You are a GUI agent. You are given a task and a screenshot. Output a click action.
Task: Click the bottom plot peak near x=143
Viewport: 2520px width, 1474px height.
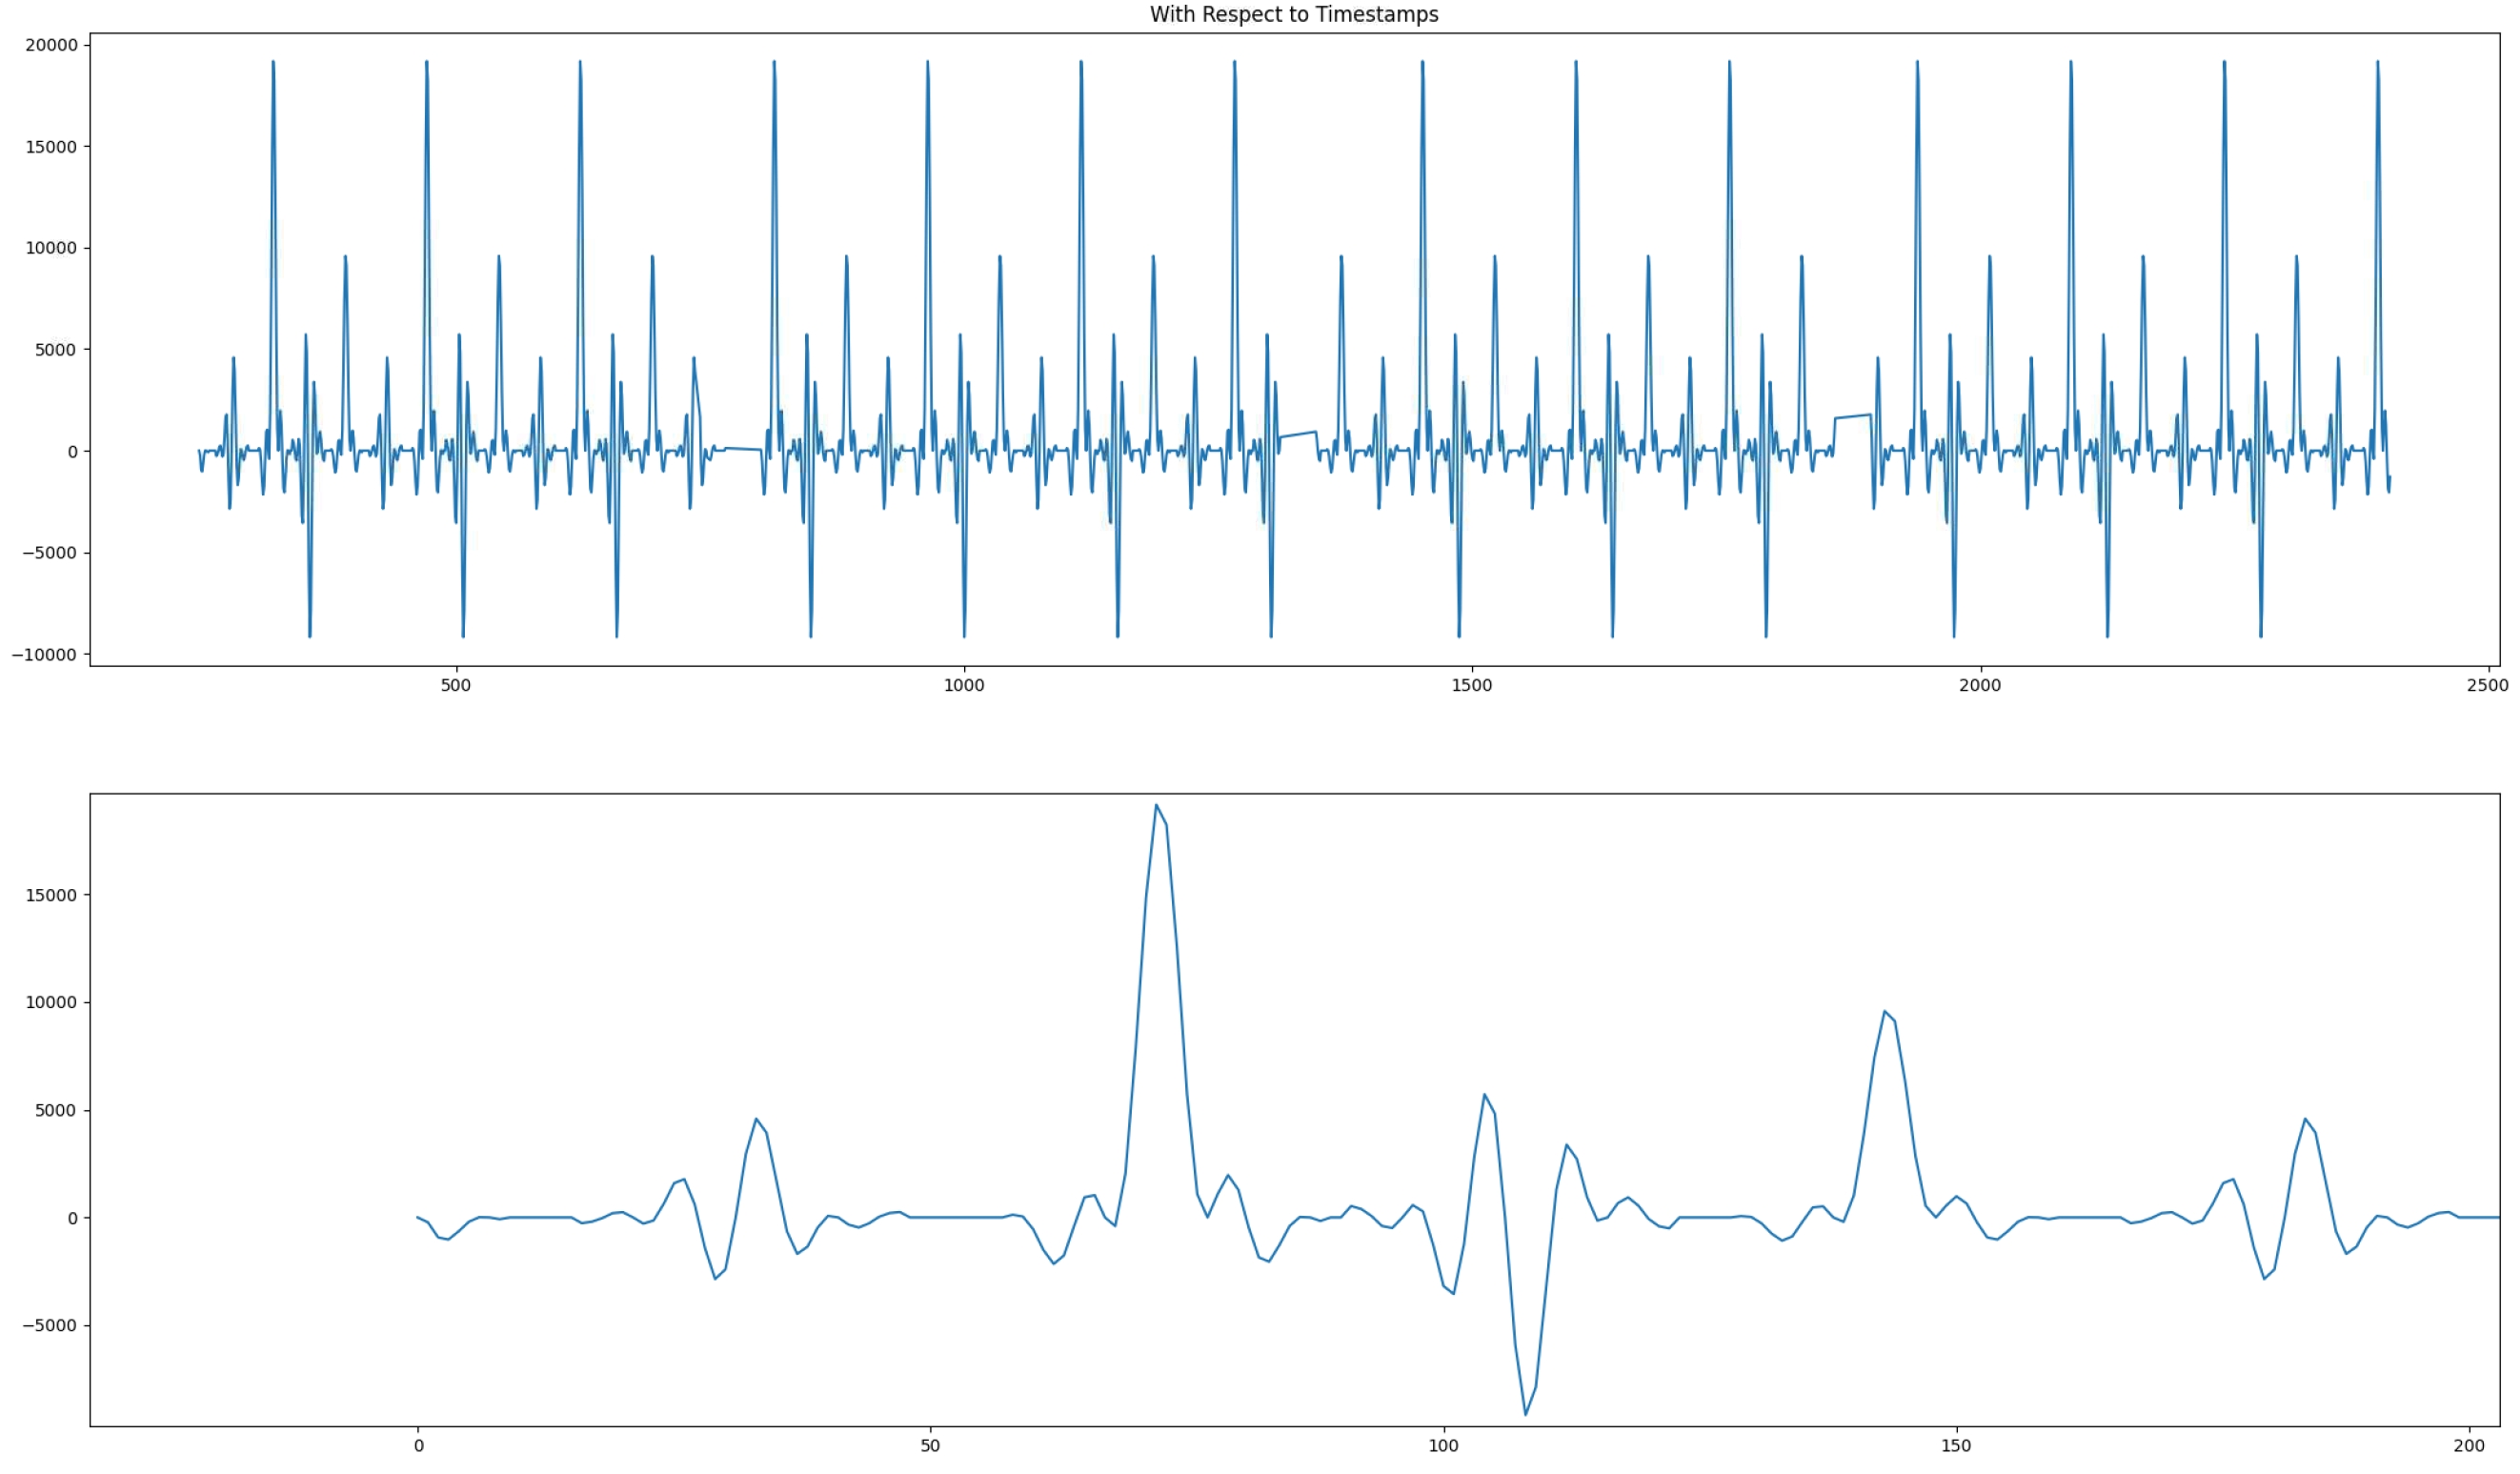(x=1884, y=1012)
